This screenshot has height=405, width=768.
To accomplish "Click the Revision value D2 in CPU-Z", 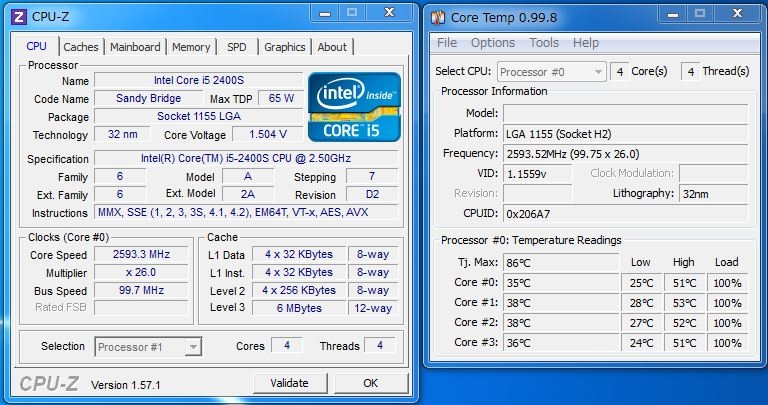I will (372, 194).
